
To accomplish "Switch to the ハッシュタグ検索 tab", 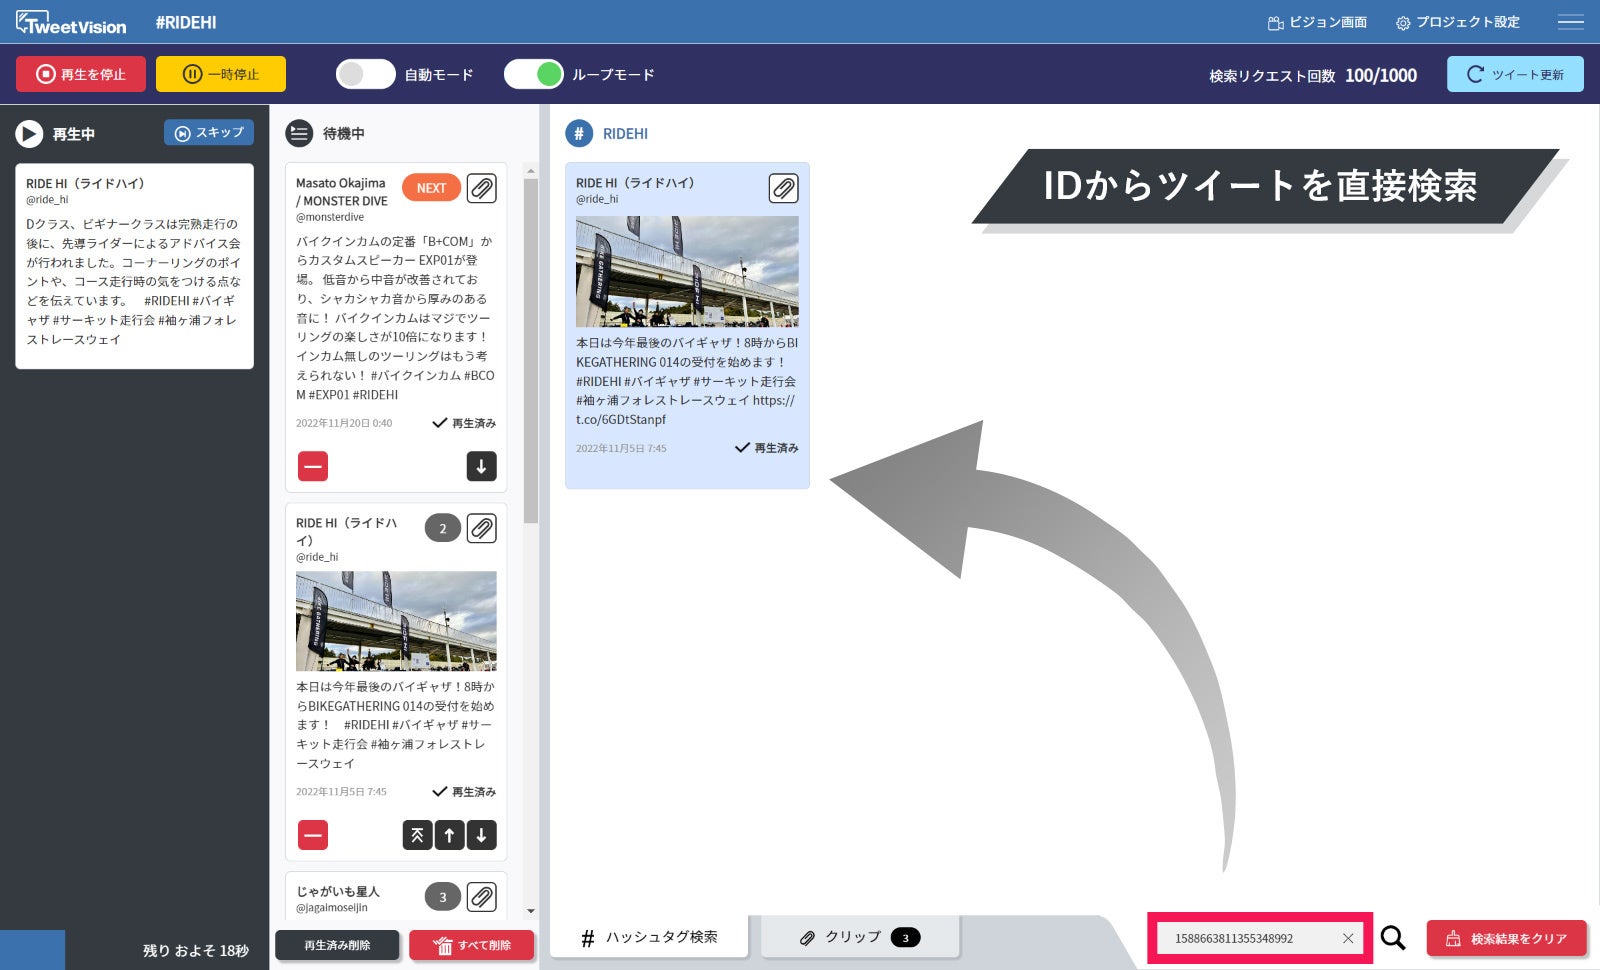I will coord(650,937).
